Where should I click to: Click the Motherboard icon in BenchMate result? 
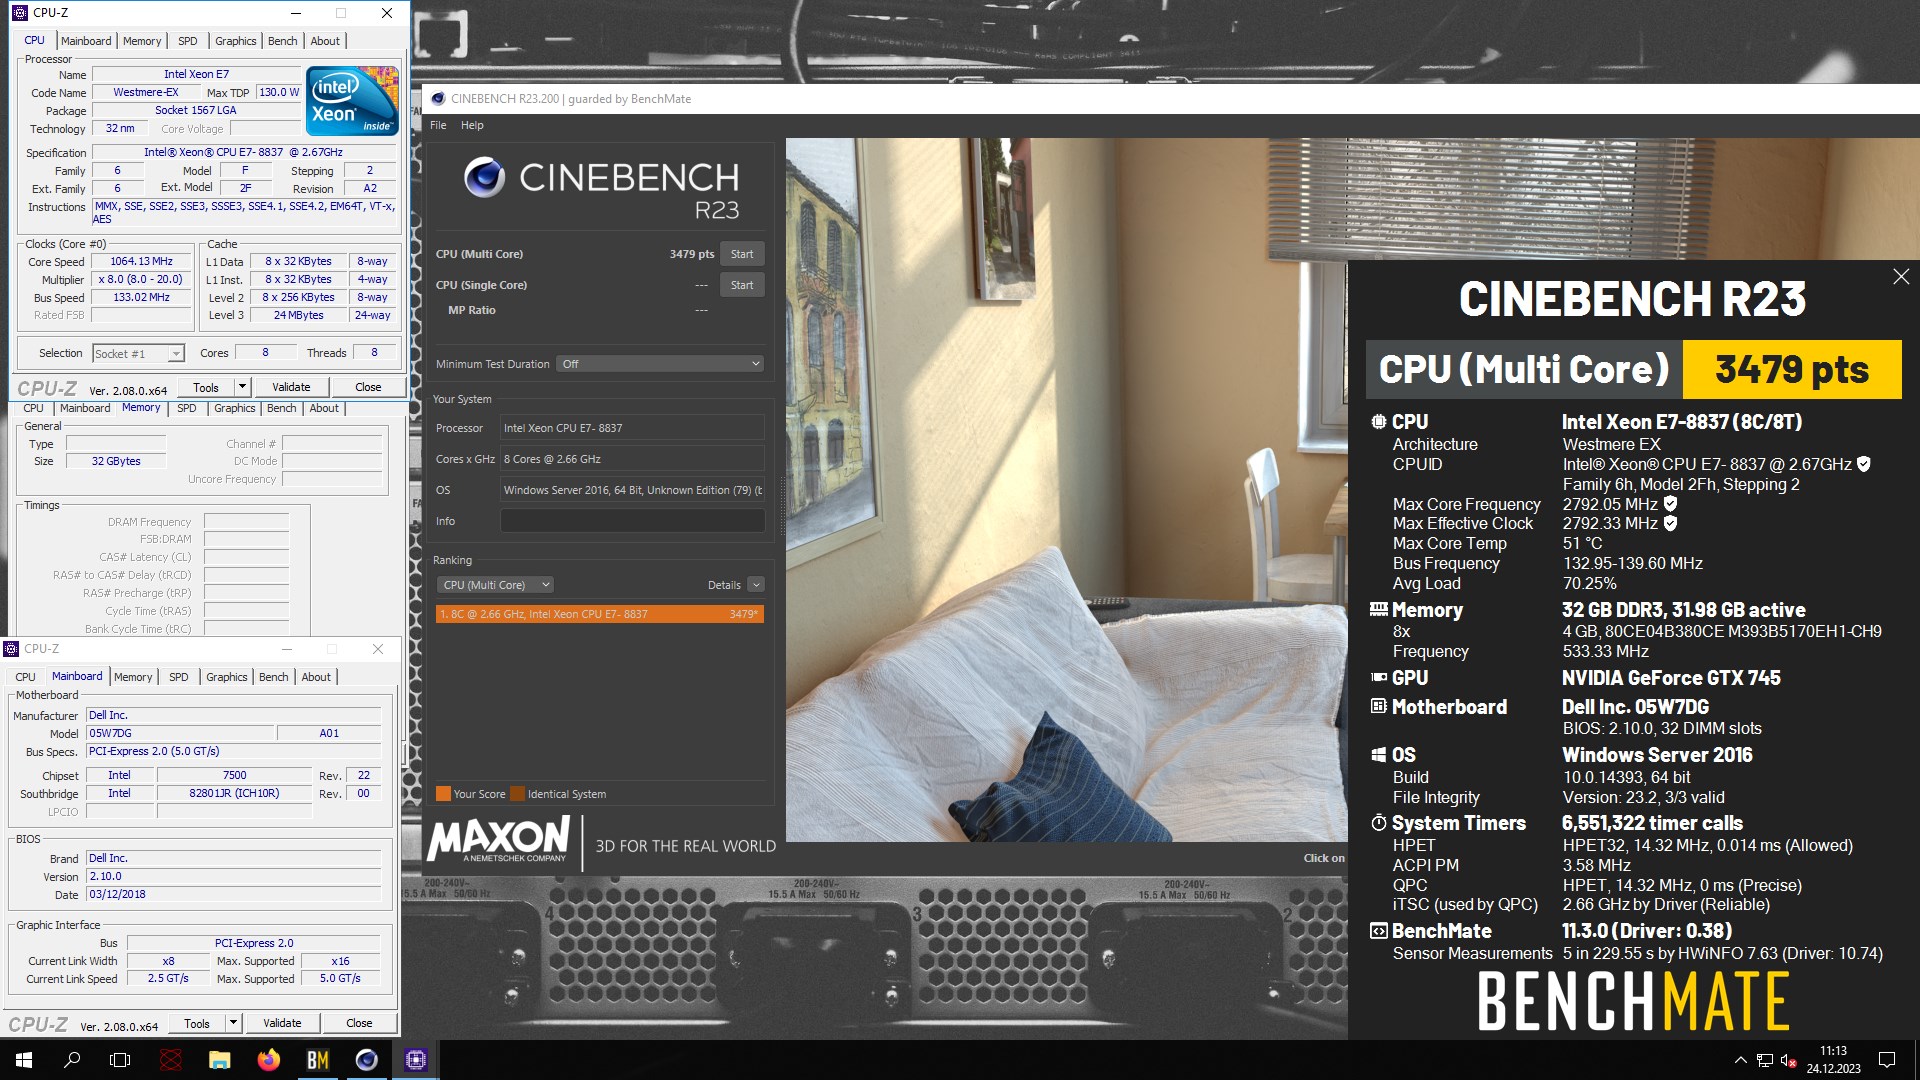1379,706
